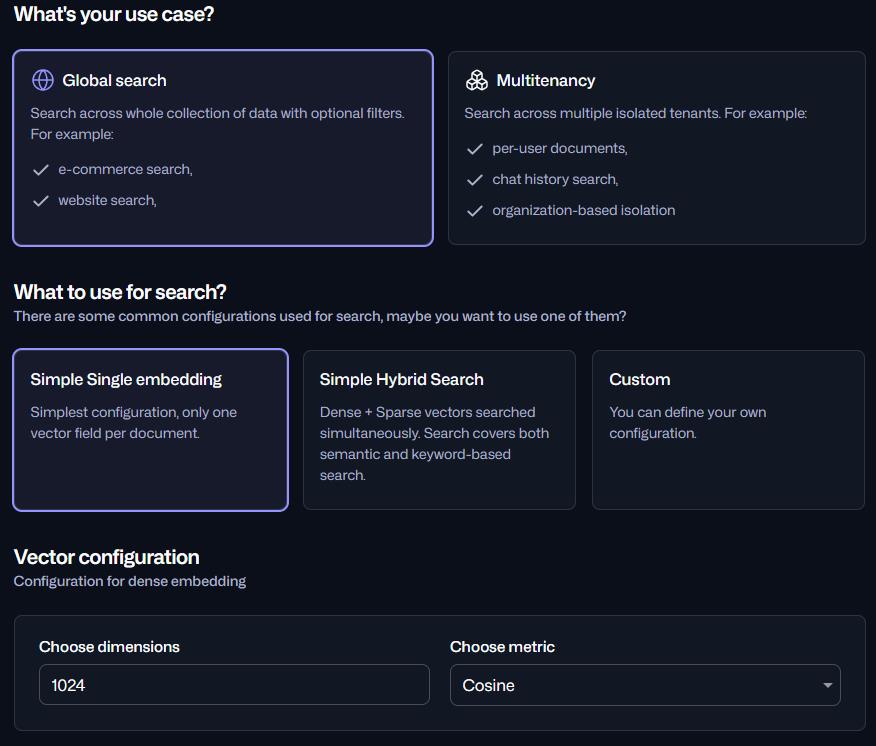Click checkmark icon next to chat history search
Viewport: 876px width, 746px height.
[x=475, y=180]
